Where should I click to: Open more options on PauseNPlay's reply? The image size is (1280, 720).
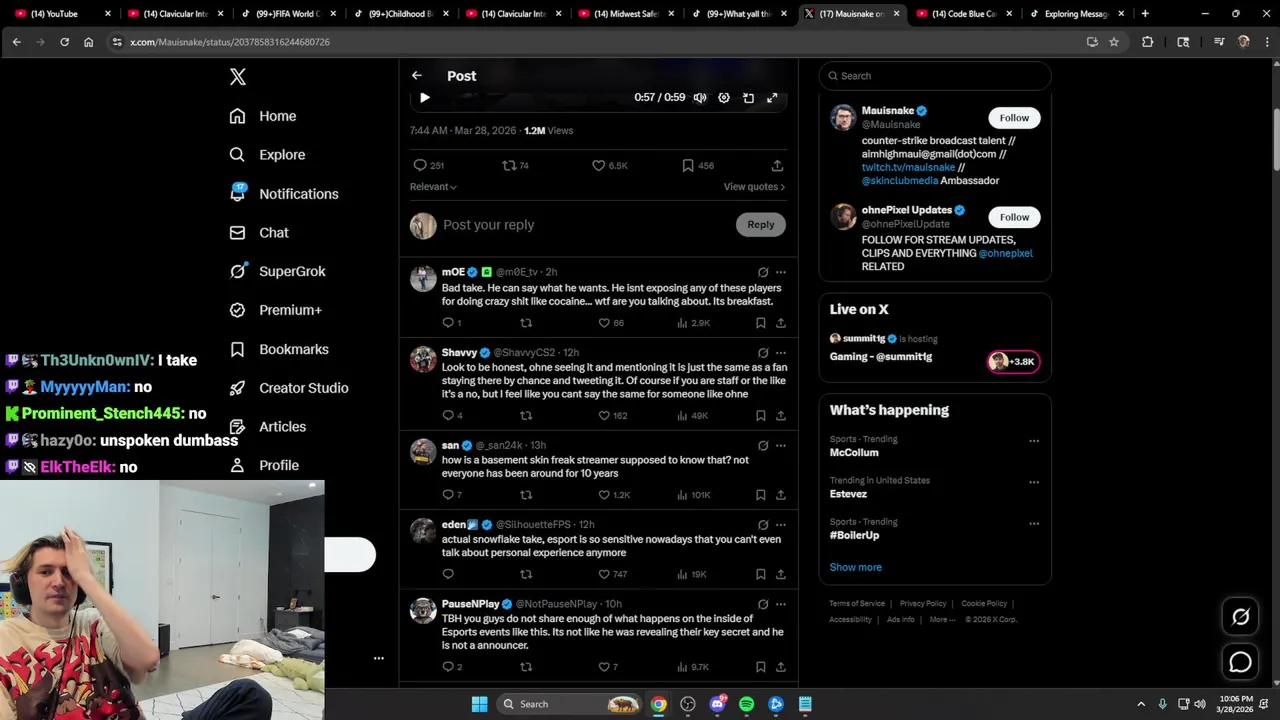(x=781, y=604)
